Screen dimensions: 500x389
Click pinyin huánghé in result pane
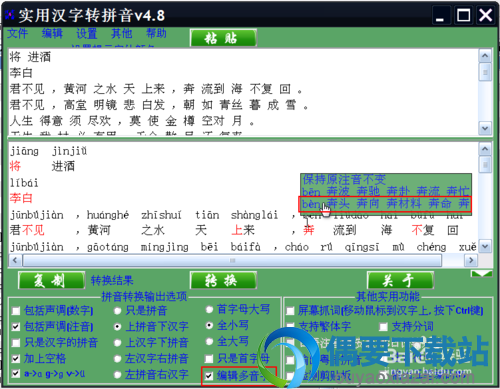108,215
